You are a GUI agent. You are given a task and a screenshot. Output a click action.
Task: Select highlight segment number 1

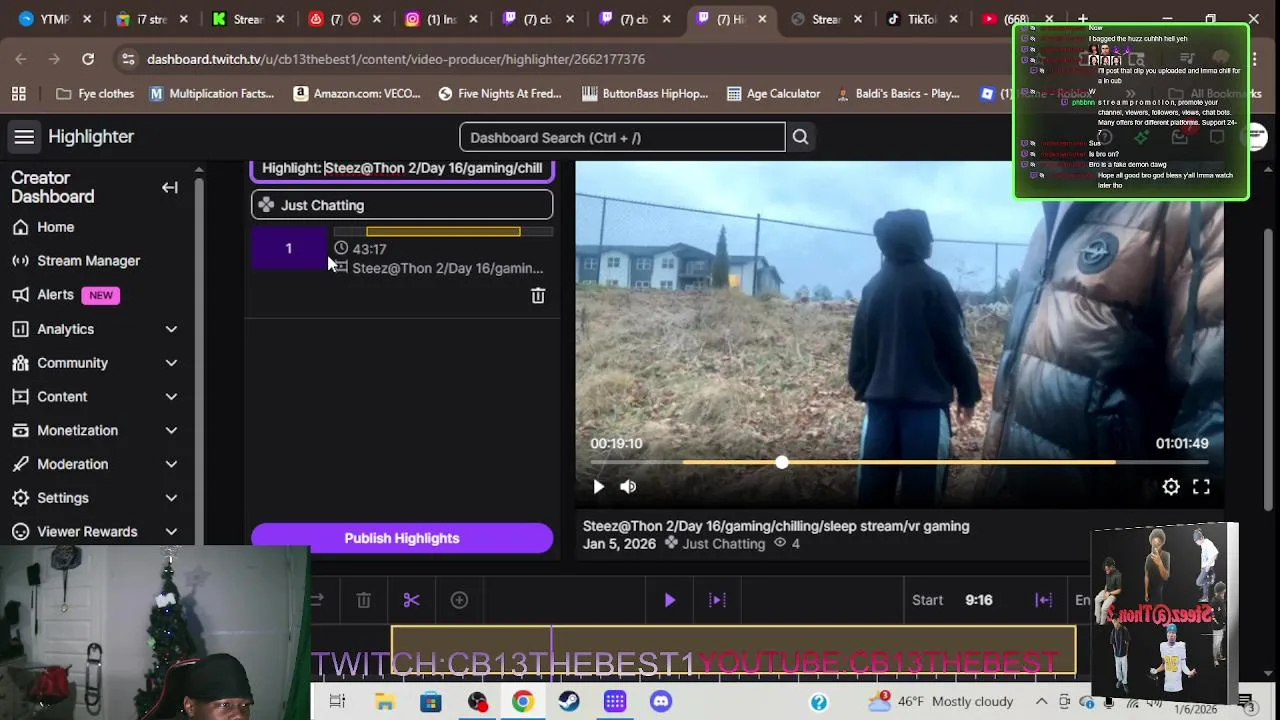click(288, 248)
